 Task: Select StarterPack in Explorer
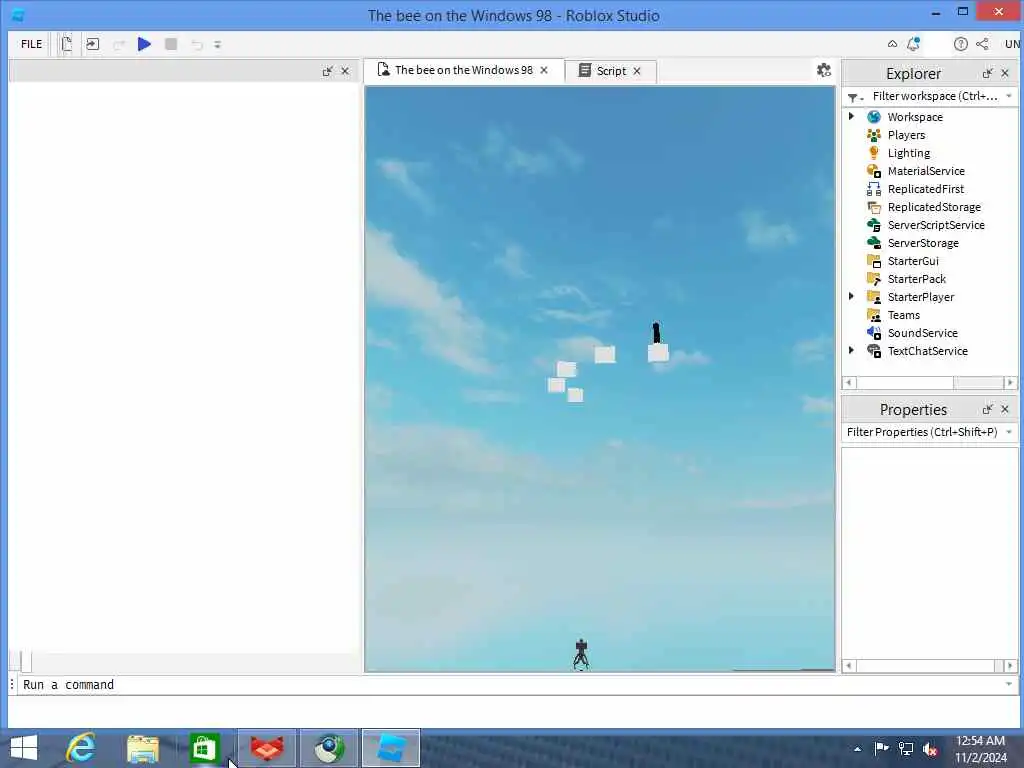pos(916,279)
